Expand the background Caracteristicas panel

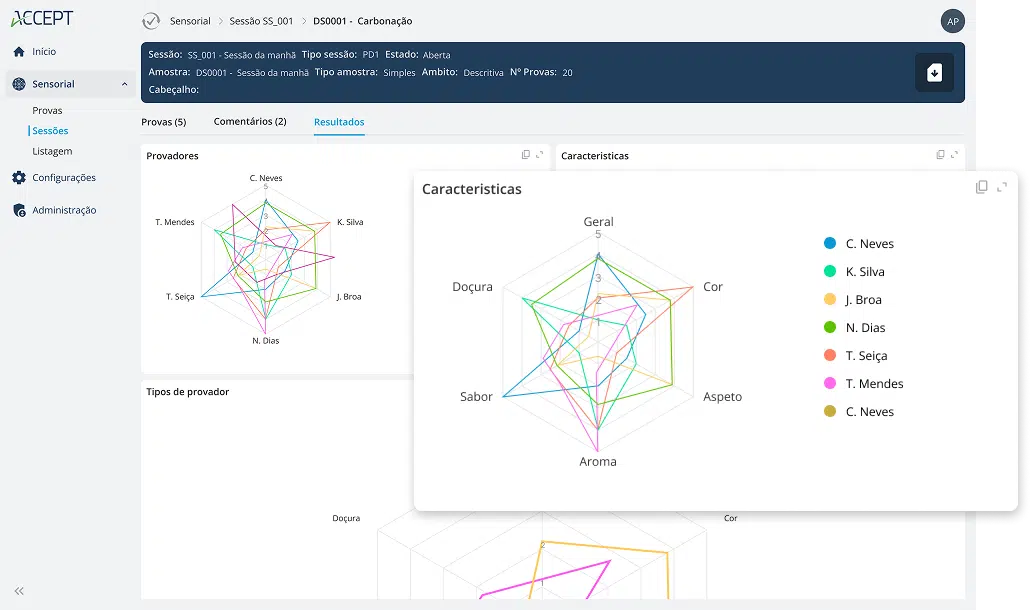click(954, 154)
